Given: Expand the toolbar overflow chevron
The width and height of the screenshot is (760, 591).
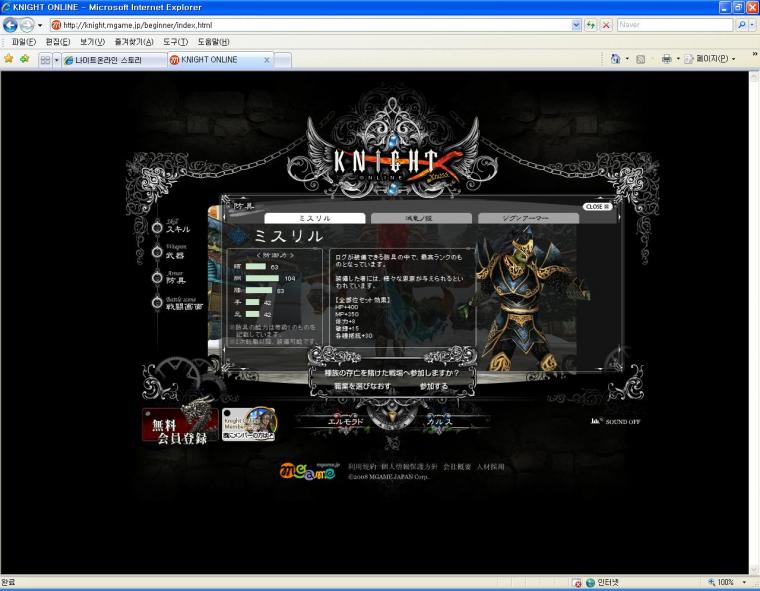Looking at the screenshot, I should point(754,54).
